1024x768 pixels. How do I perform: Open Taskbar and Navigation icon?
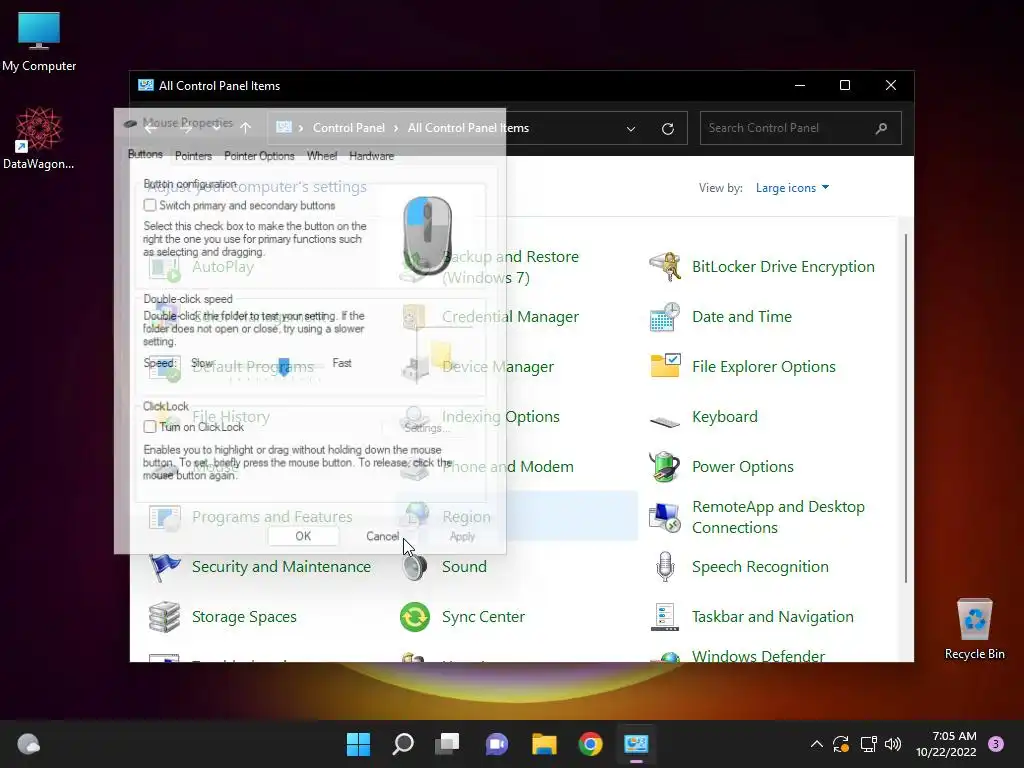[x=665, y=616]
